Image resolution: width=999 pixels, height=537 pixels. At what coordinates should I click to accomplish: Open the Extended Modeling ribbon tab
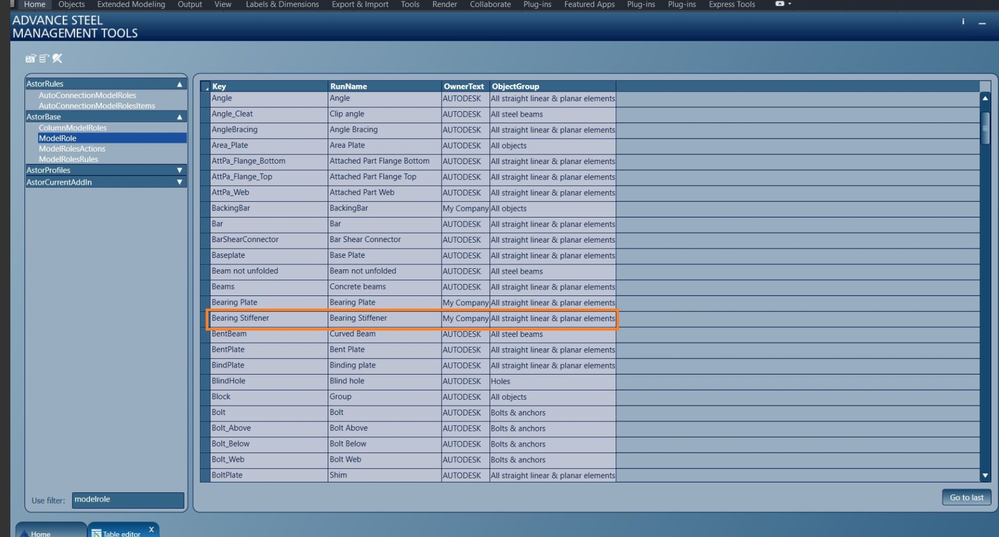pos(131,4)
